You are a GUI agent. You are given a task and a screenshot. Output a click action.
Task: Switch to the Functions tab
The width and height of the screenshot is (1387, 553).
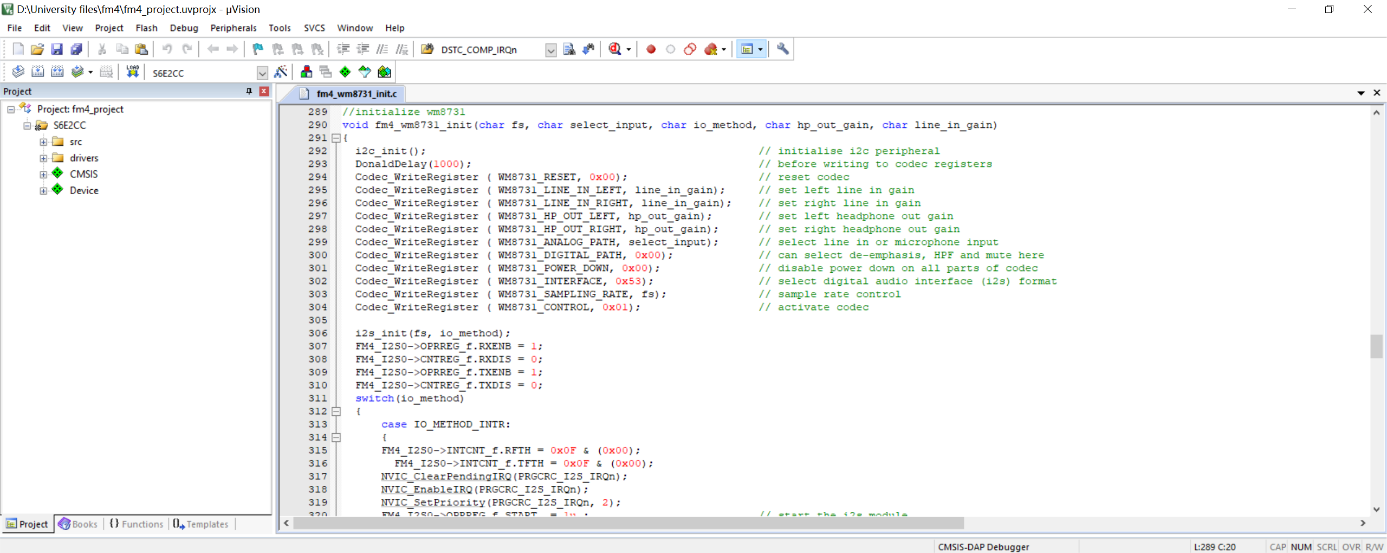(x=136, y=524)
